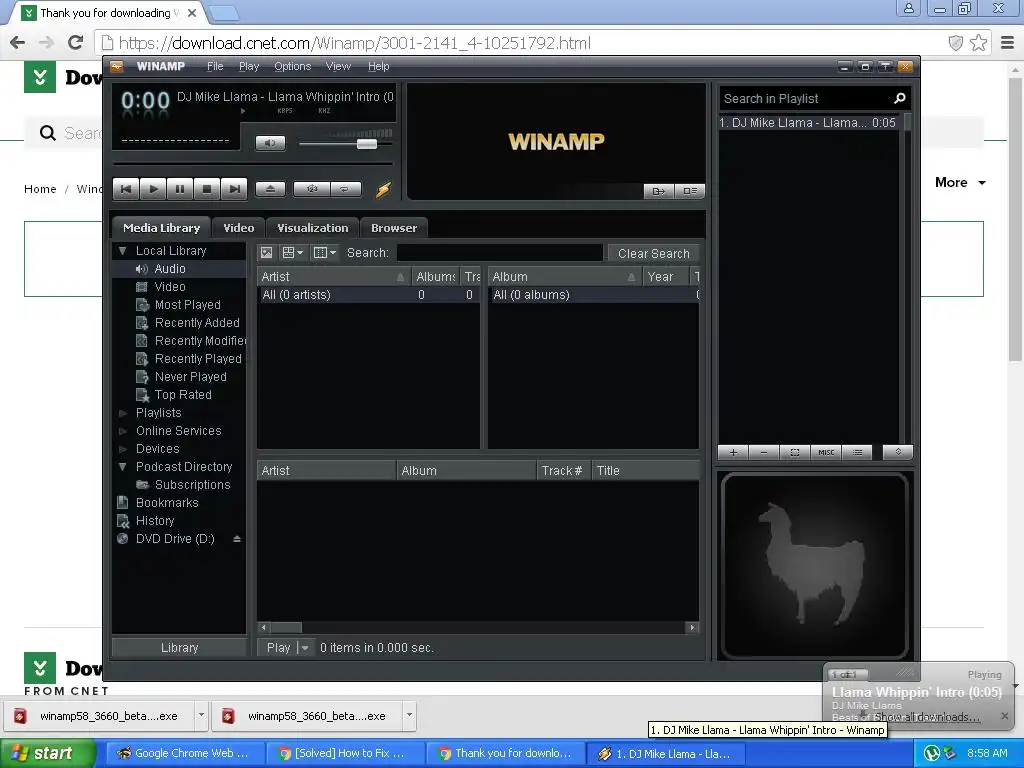Viewport: 1024px width, 768px height.
Task: Select Video in Local Library tree
Action: pos(170,287)
